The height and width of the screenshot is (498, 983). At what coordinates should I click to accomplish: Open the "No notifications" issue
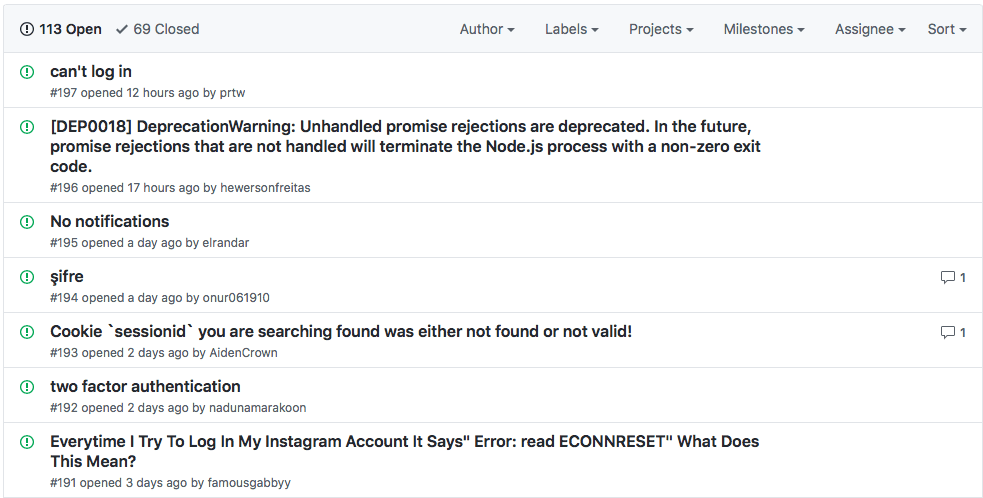coord(110,222)
